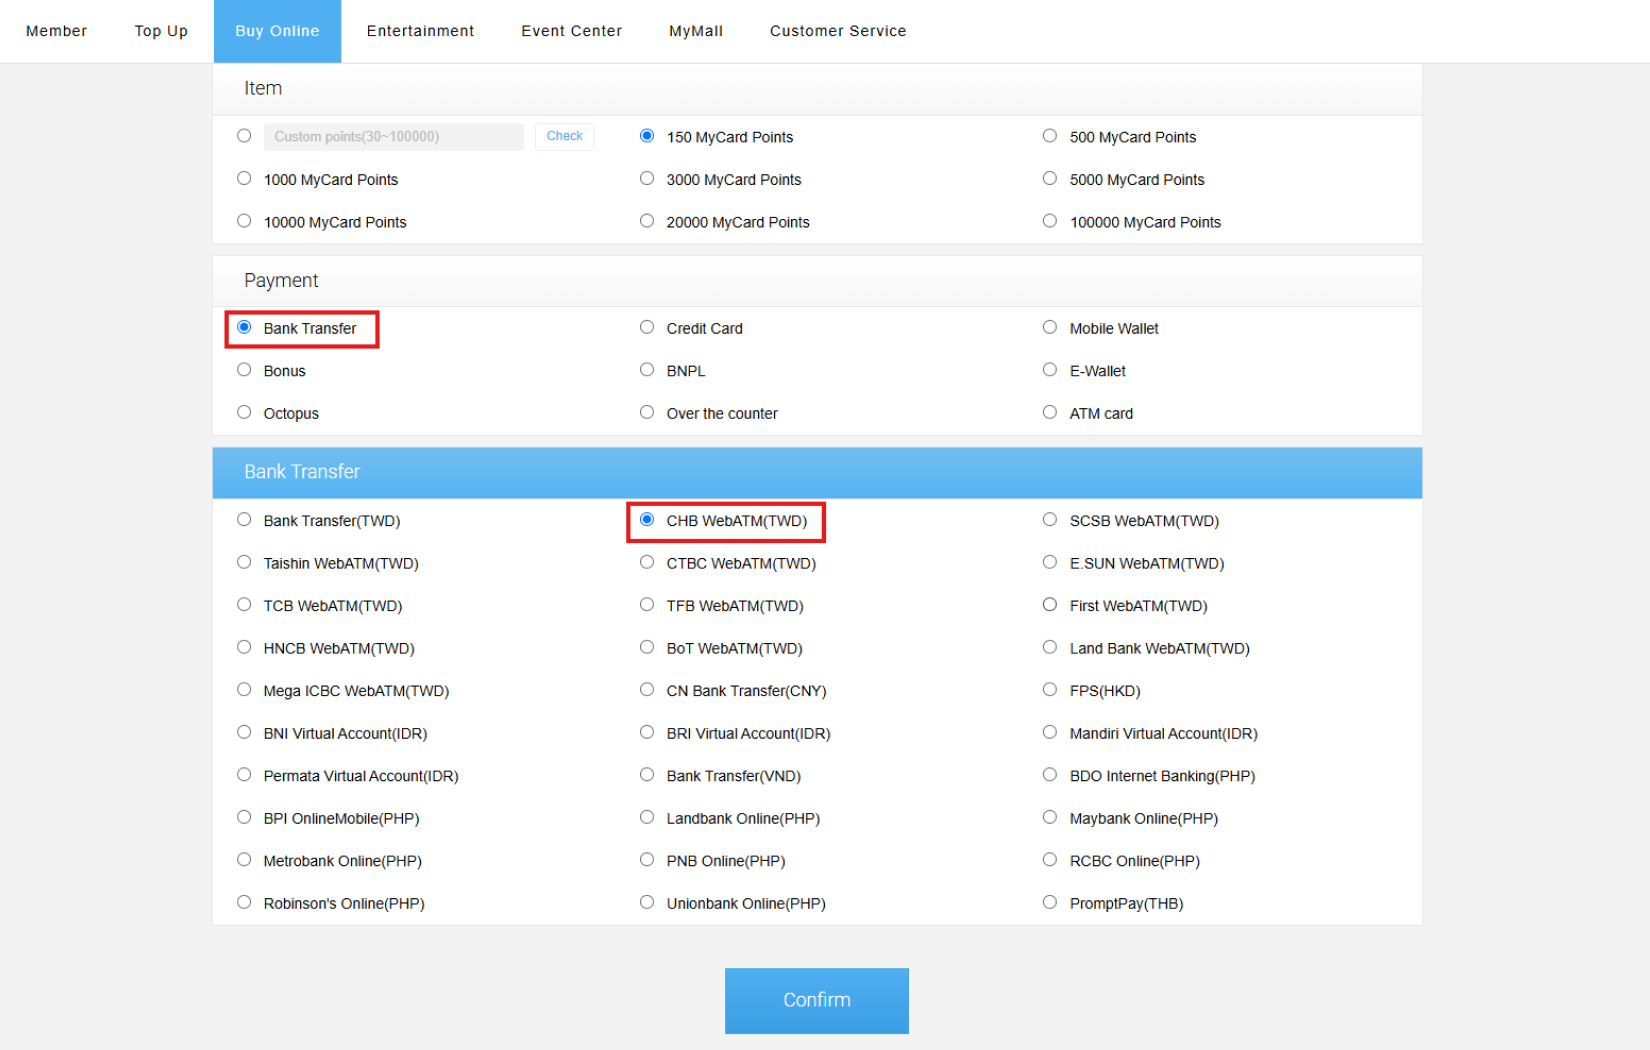Image resolution: width=1650 pixels, height=1050 pixels.
Task: Select HNCB WebATM(TWD)
Action: click(244, 648)
